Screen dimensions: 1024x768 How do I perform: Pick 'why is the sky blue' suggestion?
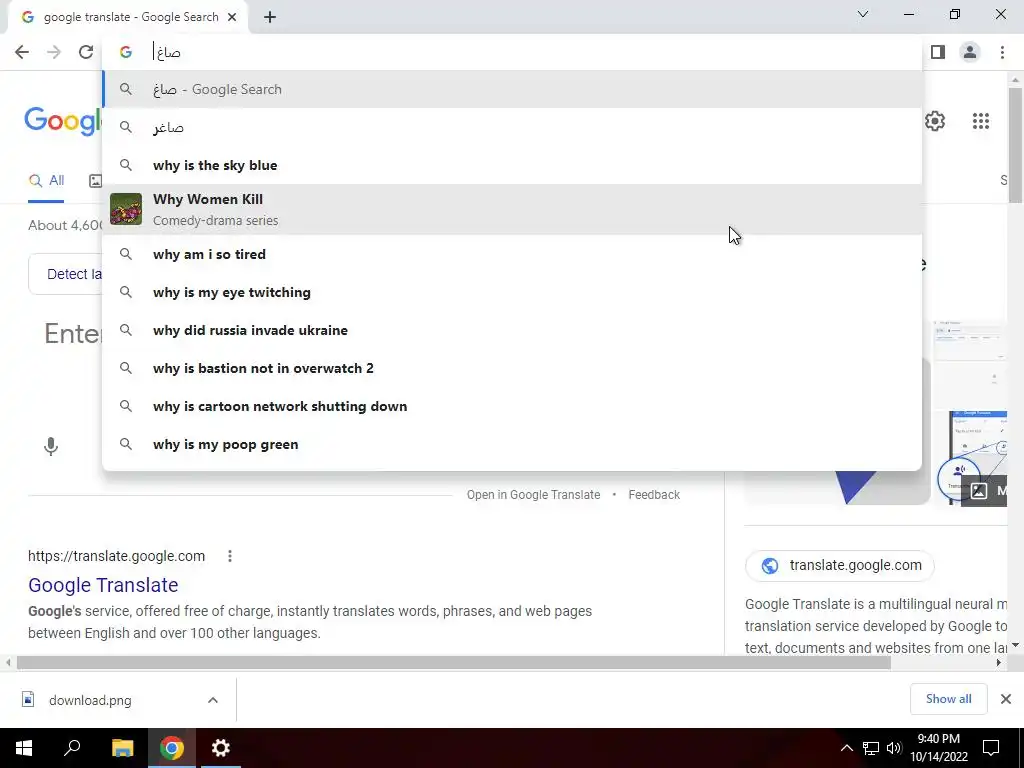[x=512, y=165]
